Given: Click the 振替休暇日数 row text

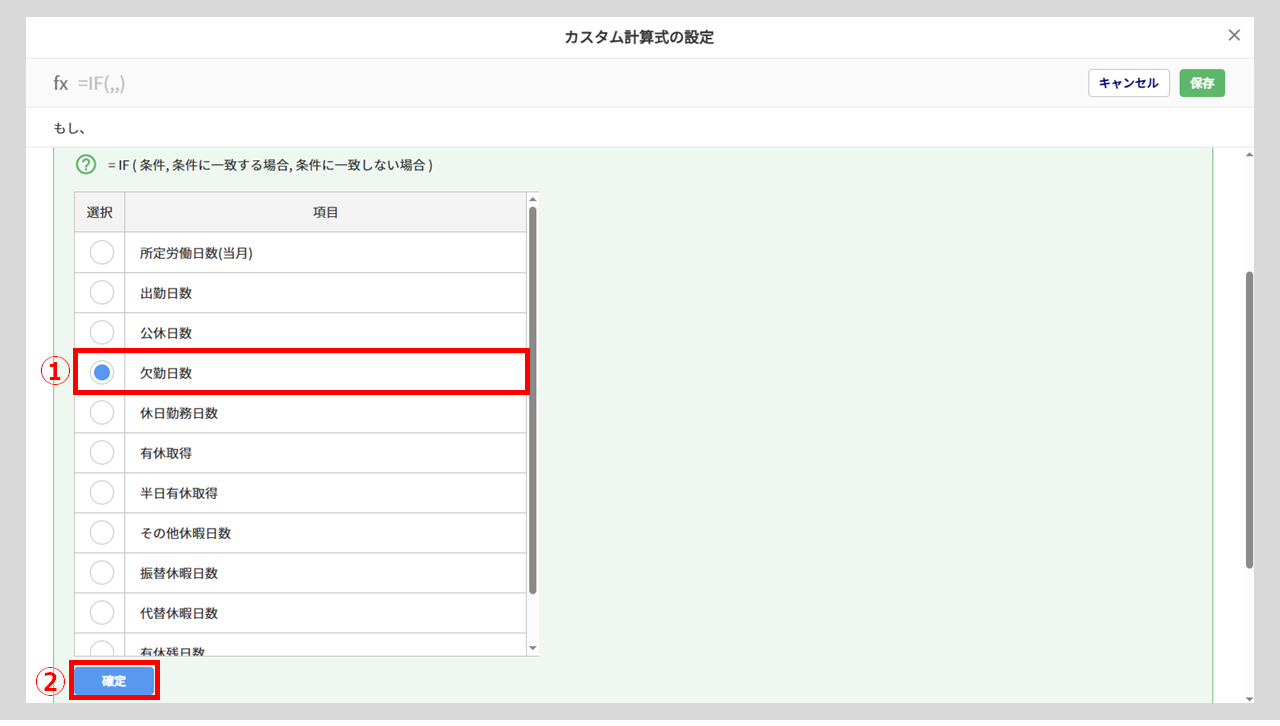Looking at the screenshot, I should click(179, 573).
